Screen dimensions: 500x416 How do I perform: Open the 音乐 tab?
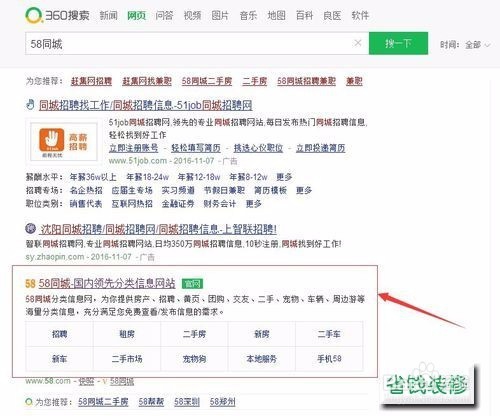pos(248,15)
